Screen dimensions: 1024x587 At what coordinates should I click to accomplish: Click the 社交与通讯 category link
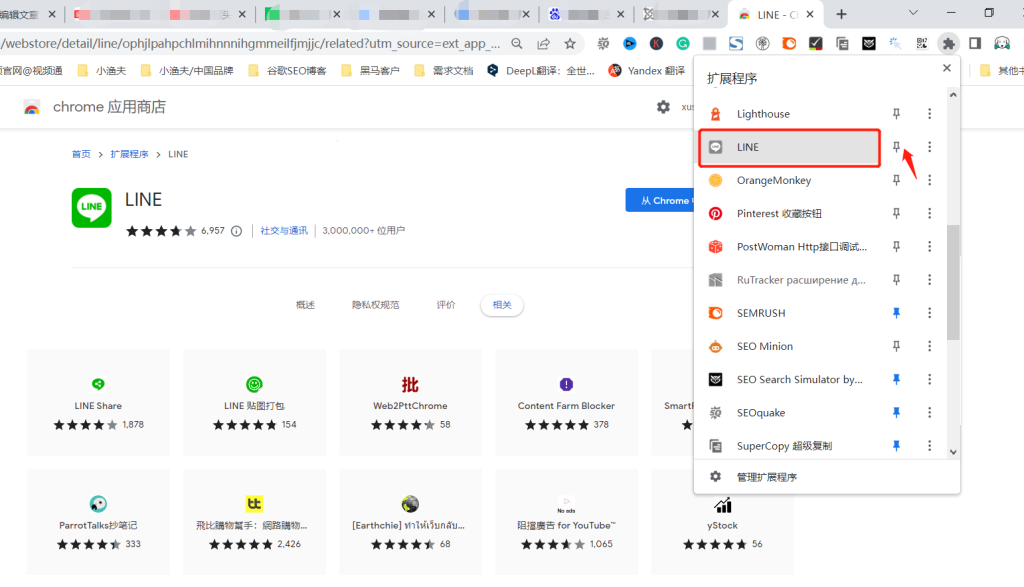284,230
